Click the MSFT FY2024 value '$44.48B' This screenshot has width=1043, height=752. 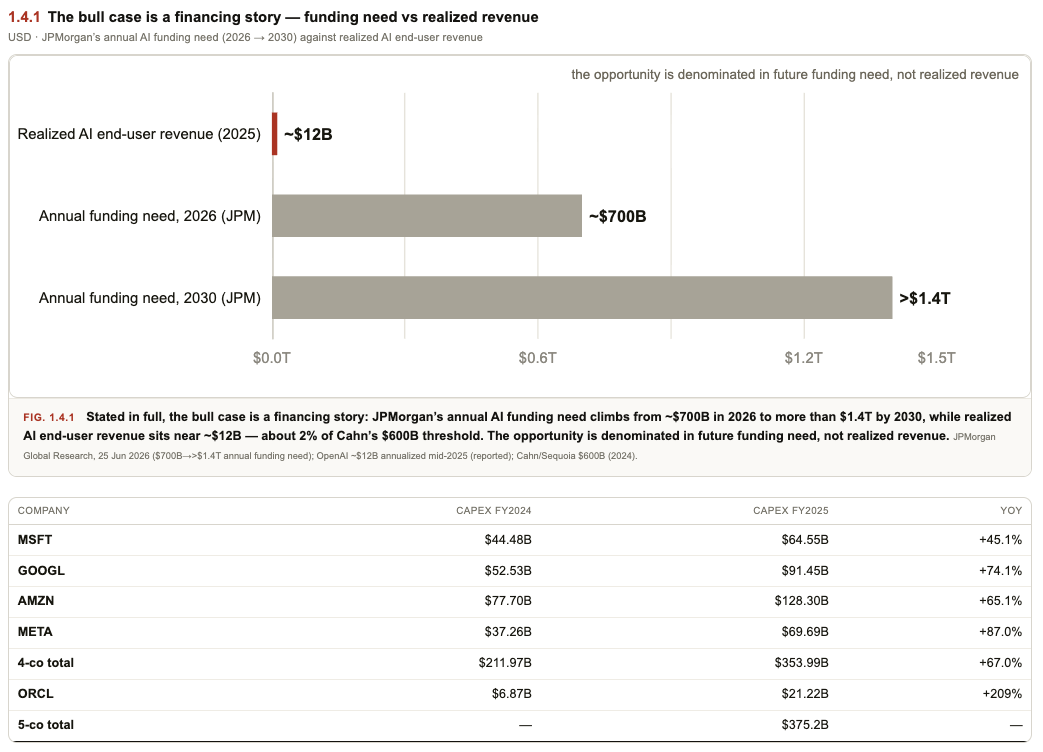(508, 539)
